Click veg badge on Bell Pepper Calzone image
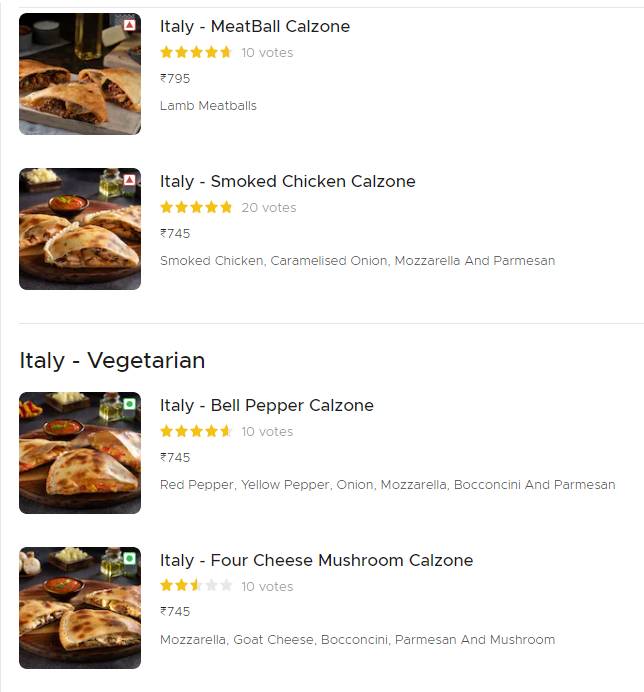The image size is (644, 692). tap(130, 404)
